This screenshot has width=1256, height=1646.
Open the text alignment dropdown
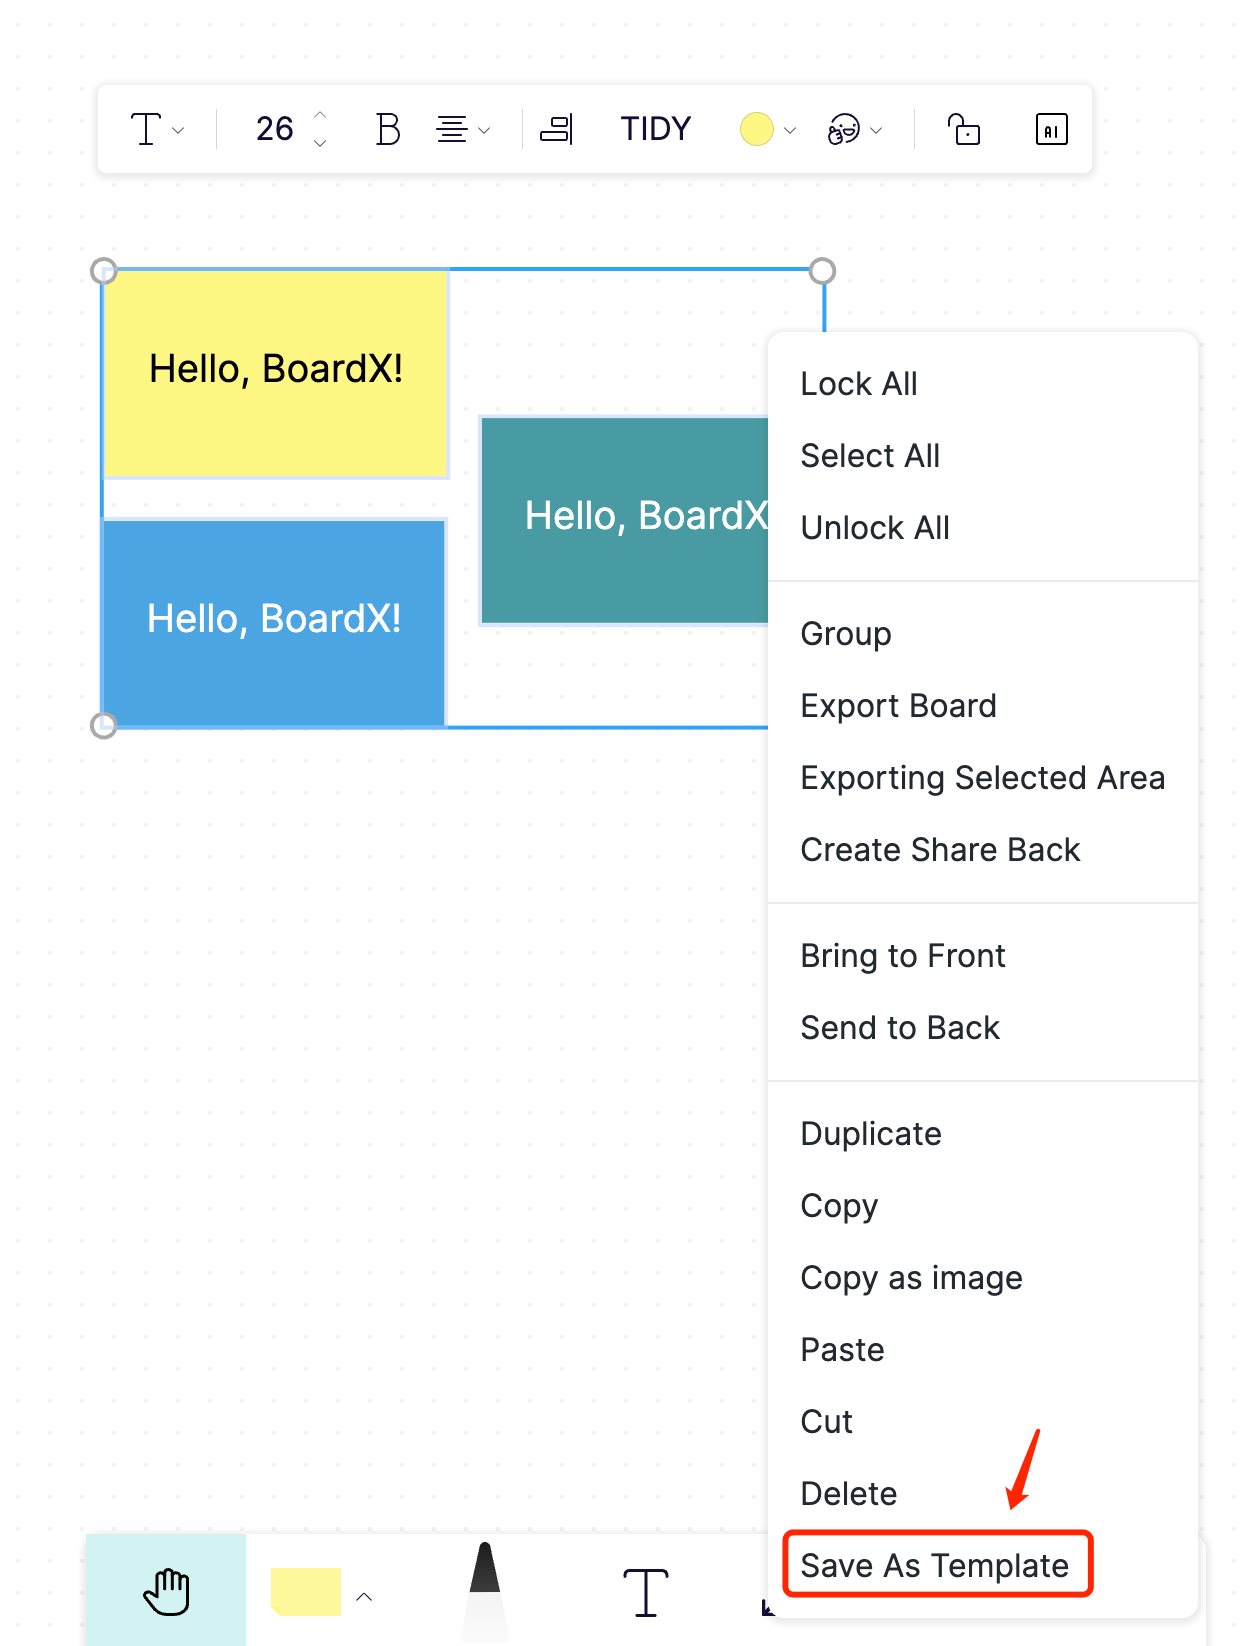pyautogui.click(x=463, y=129)
